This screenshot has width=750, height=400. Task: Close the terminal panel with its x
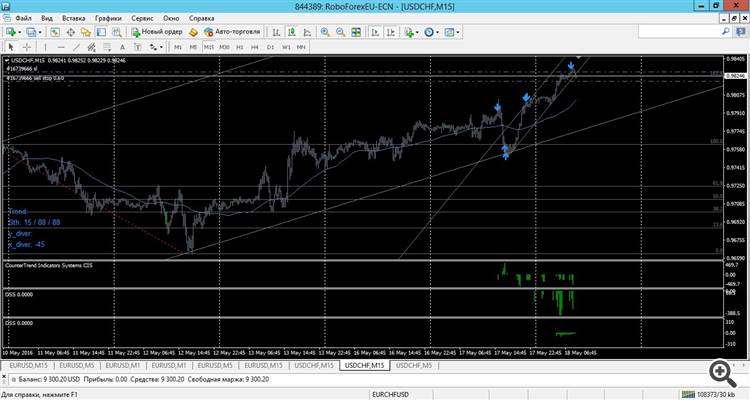[x=4, y=376]
